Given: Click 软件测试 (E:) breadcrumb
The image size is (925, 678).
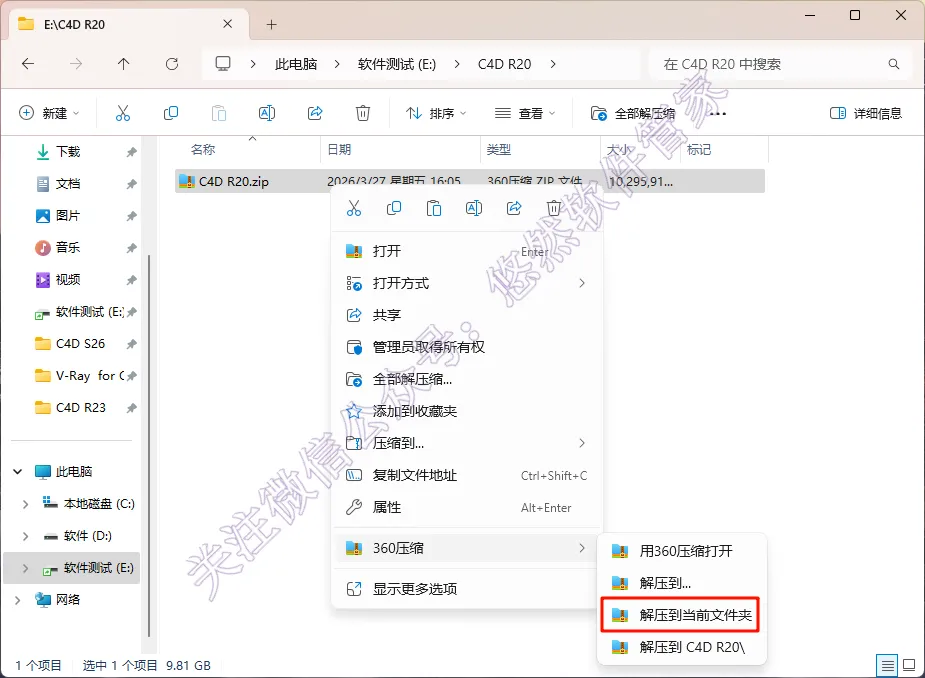Looking at the screenshot, I should click(x=397, y=64).
